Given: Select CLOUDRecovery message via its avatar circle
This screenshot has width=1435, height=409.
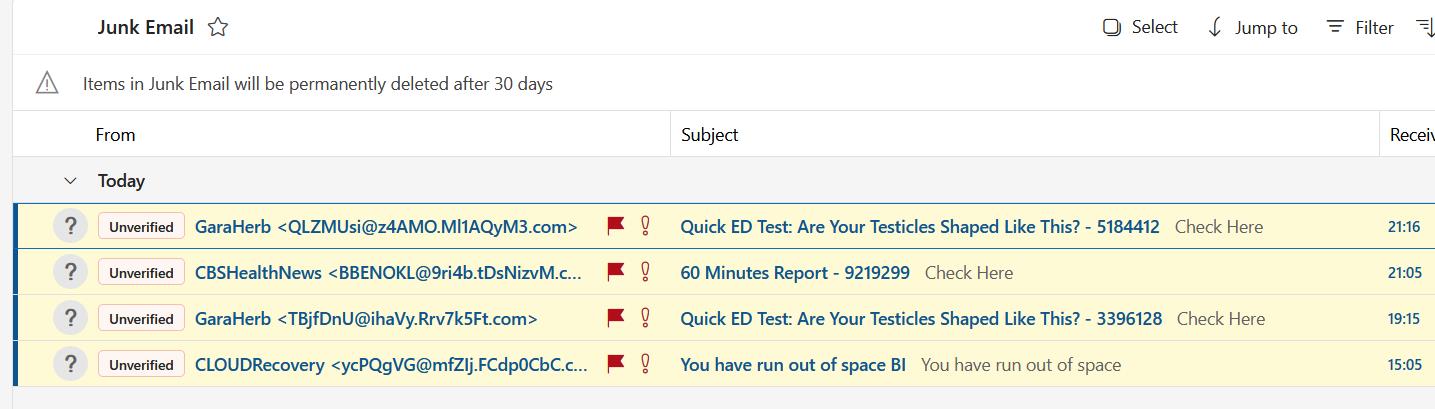Looking at the screenshot, I should [70, 364].
